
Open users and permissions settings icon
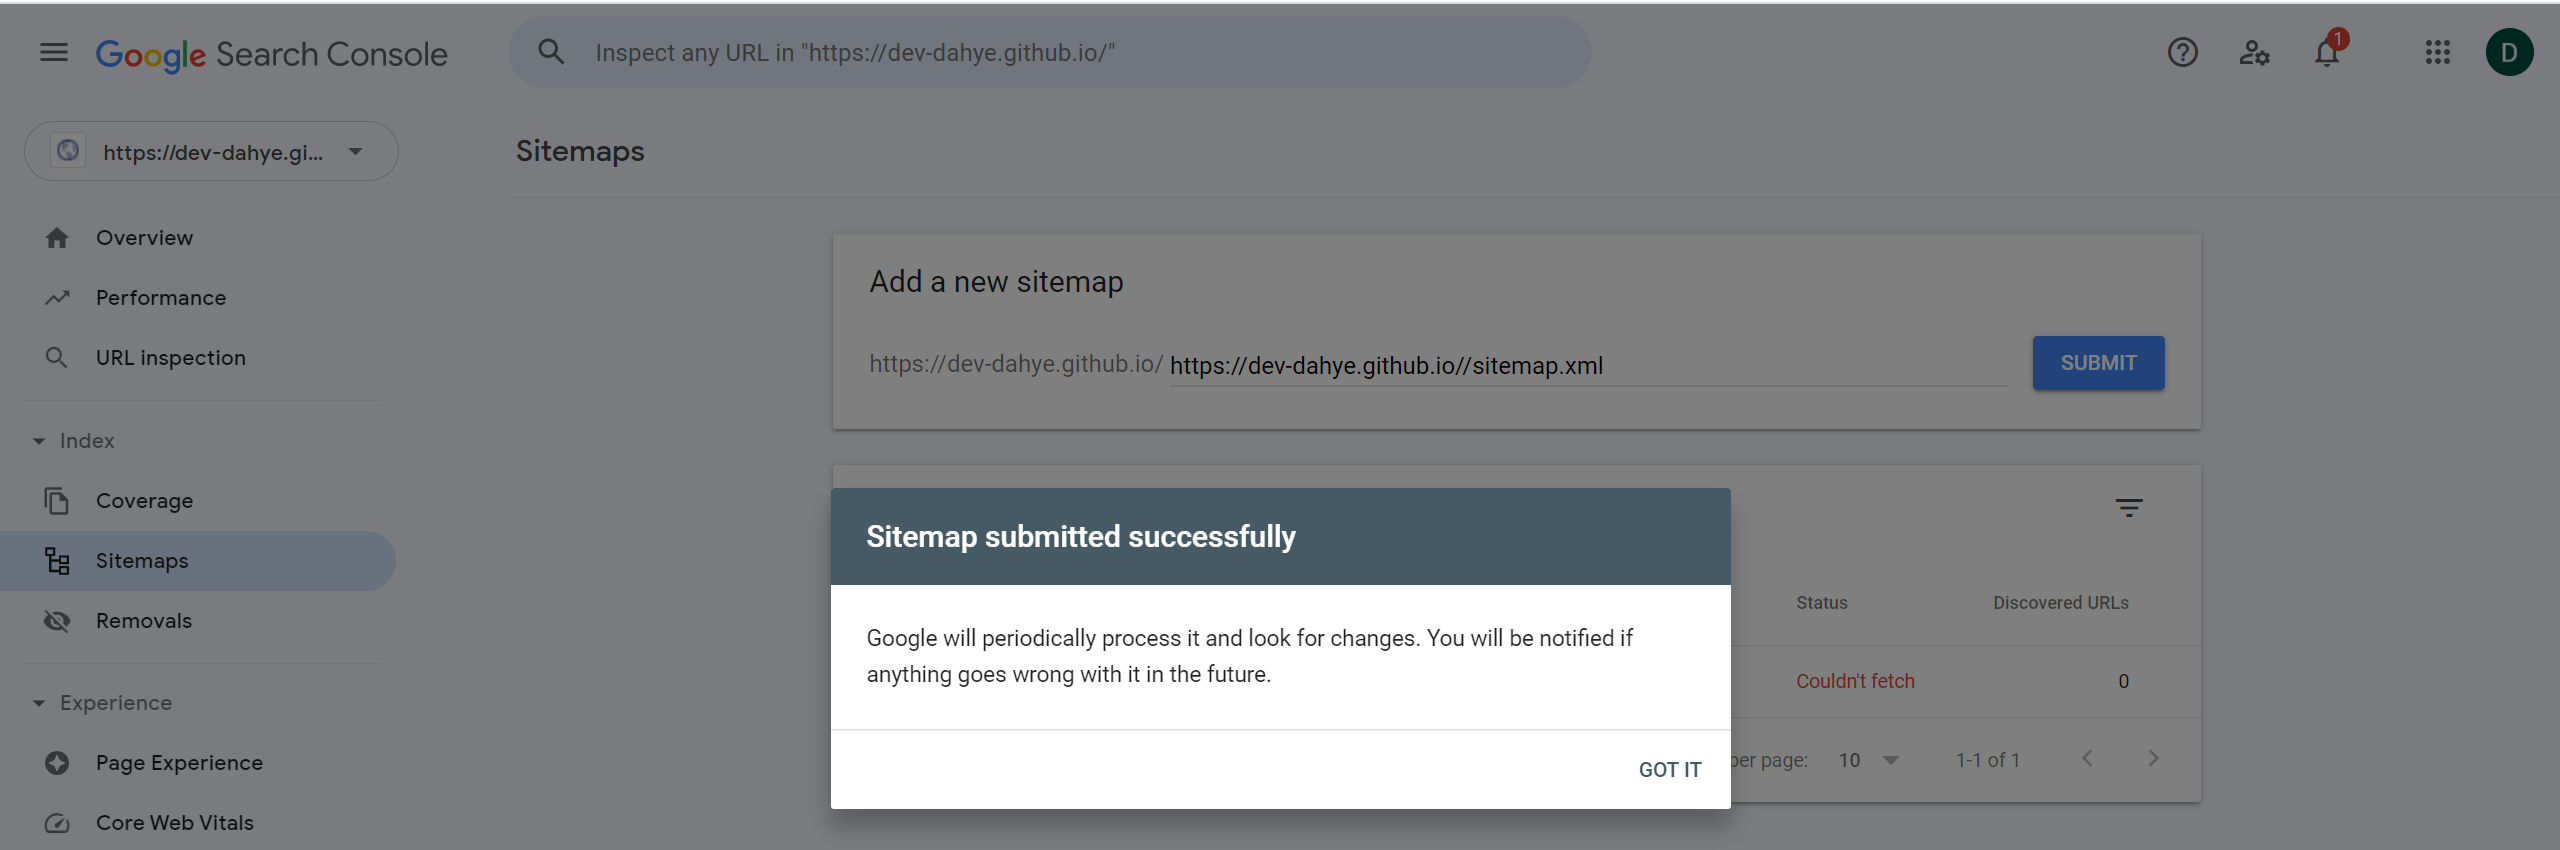click(2254, 52)
